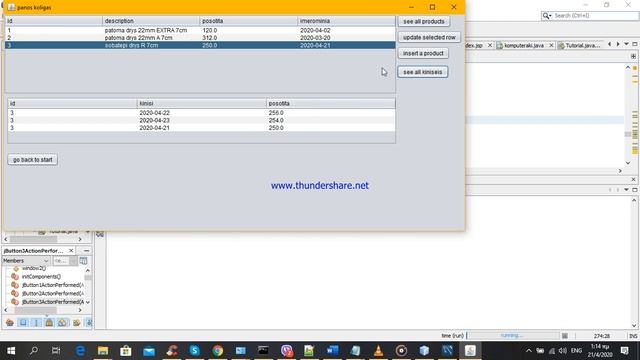Toggle third Navigator filter icon
640x360 pixels.
pyautogui.click(x=36, y=322)
